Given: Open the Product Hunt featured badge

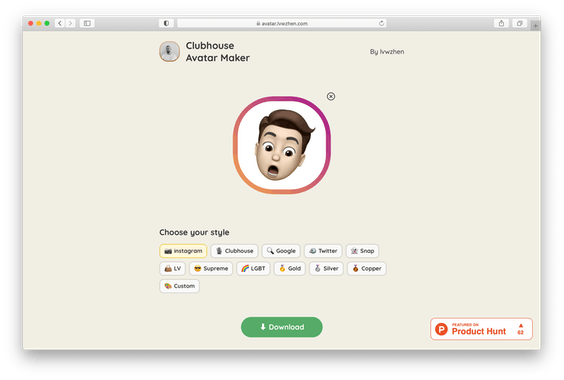Looking at the screenshot, I should pyautogui.click(x=481, y=329).
